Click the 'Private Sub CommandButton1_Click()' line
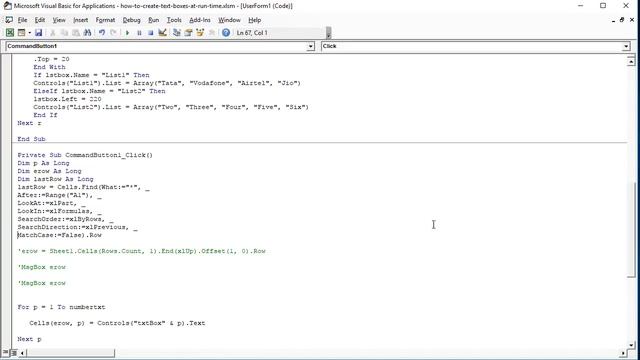This screenshot has height=360, width=640. [85, 155]
